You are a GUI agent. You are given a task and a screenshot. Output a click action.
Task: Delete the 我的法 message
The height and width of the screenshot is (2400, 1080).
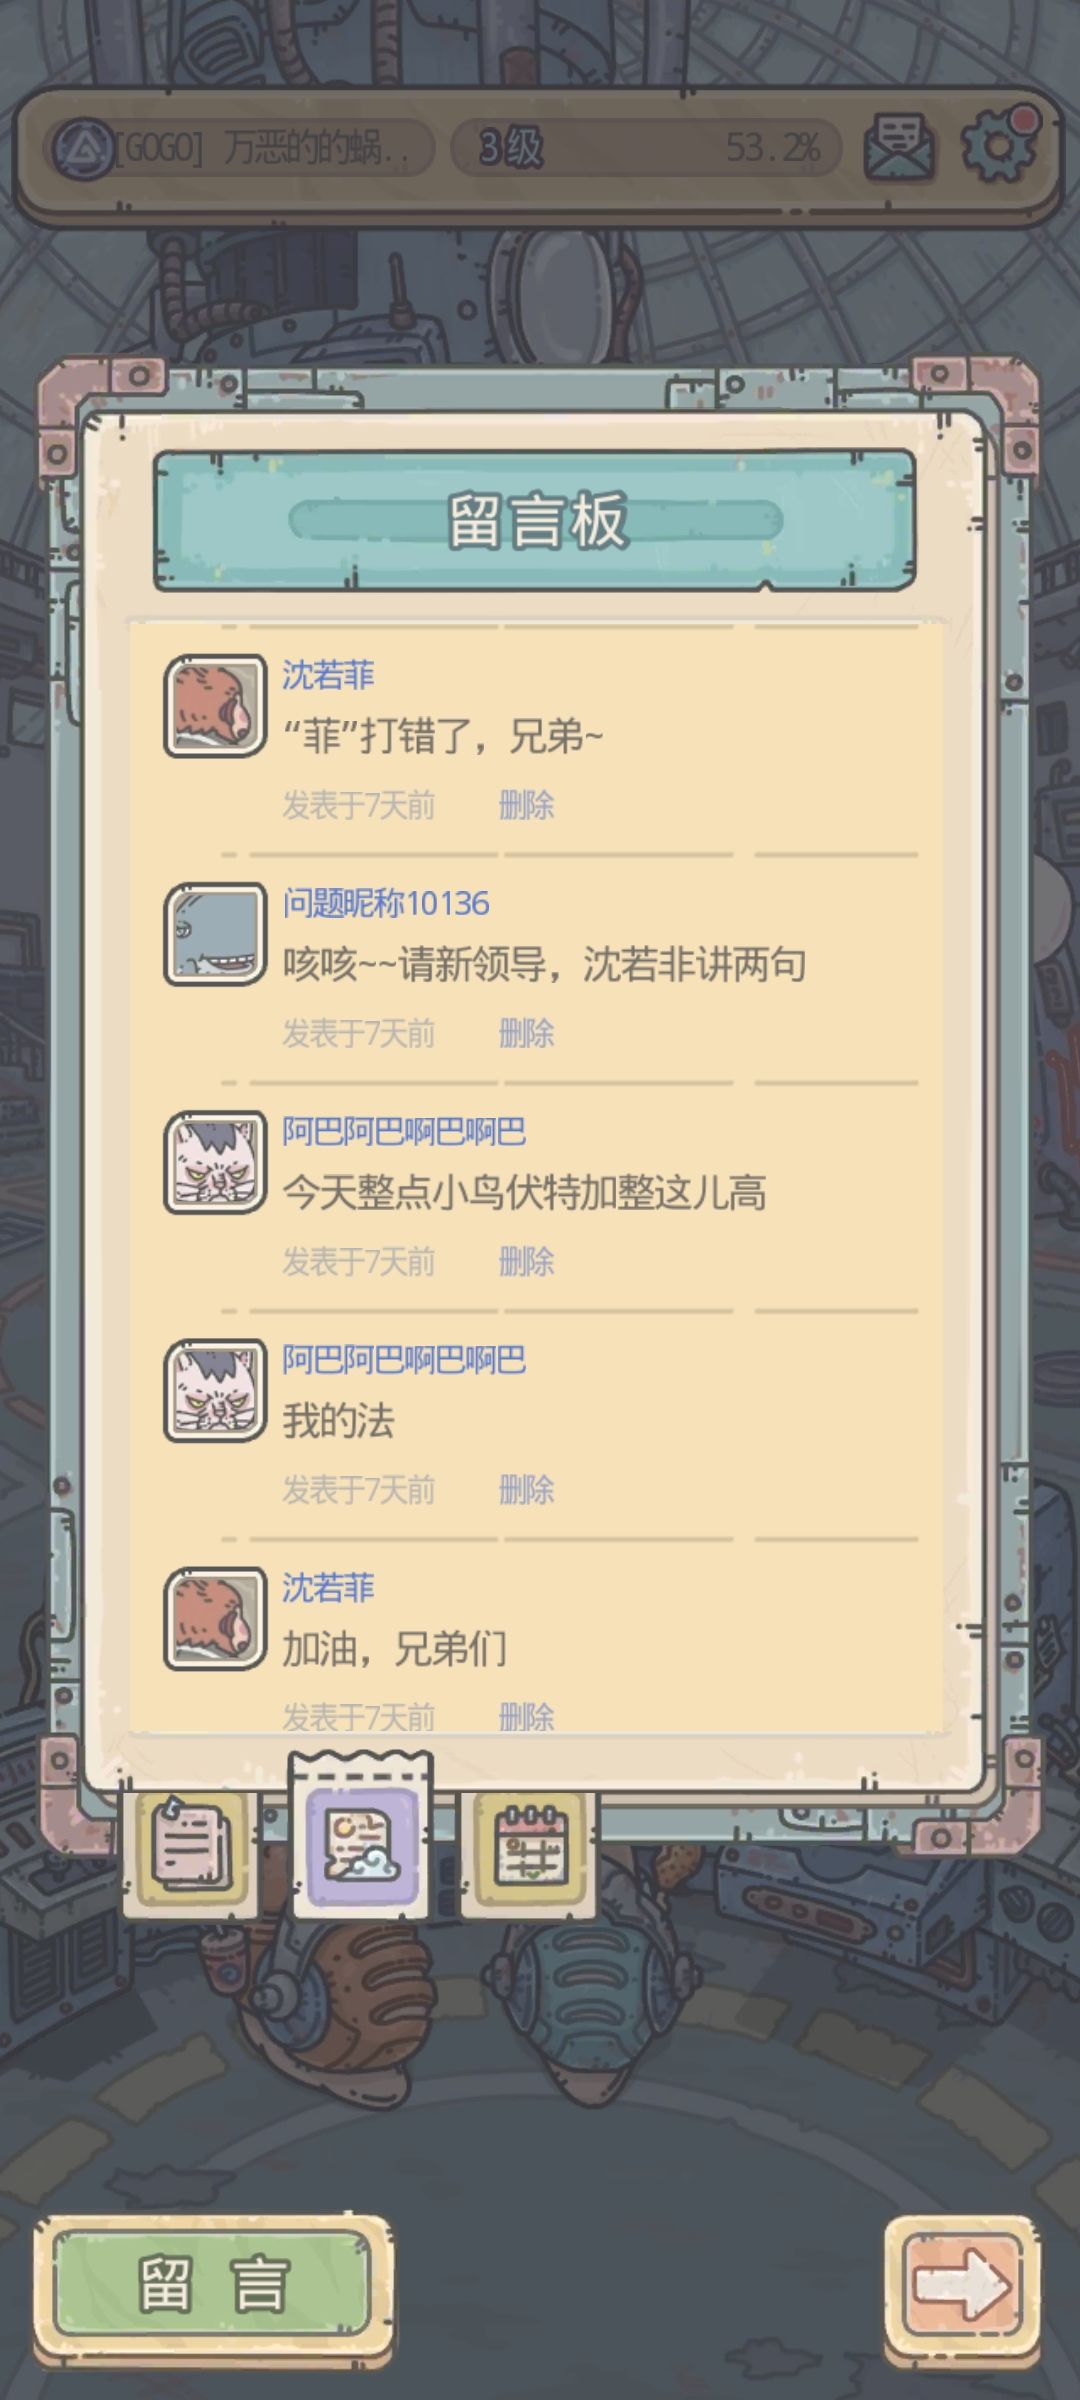pos(526,1490)
